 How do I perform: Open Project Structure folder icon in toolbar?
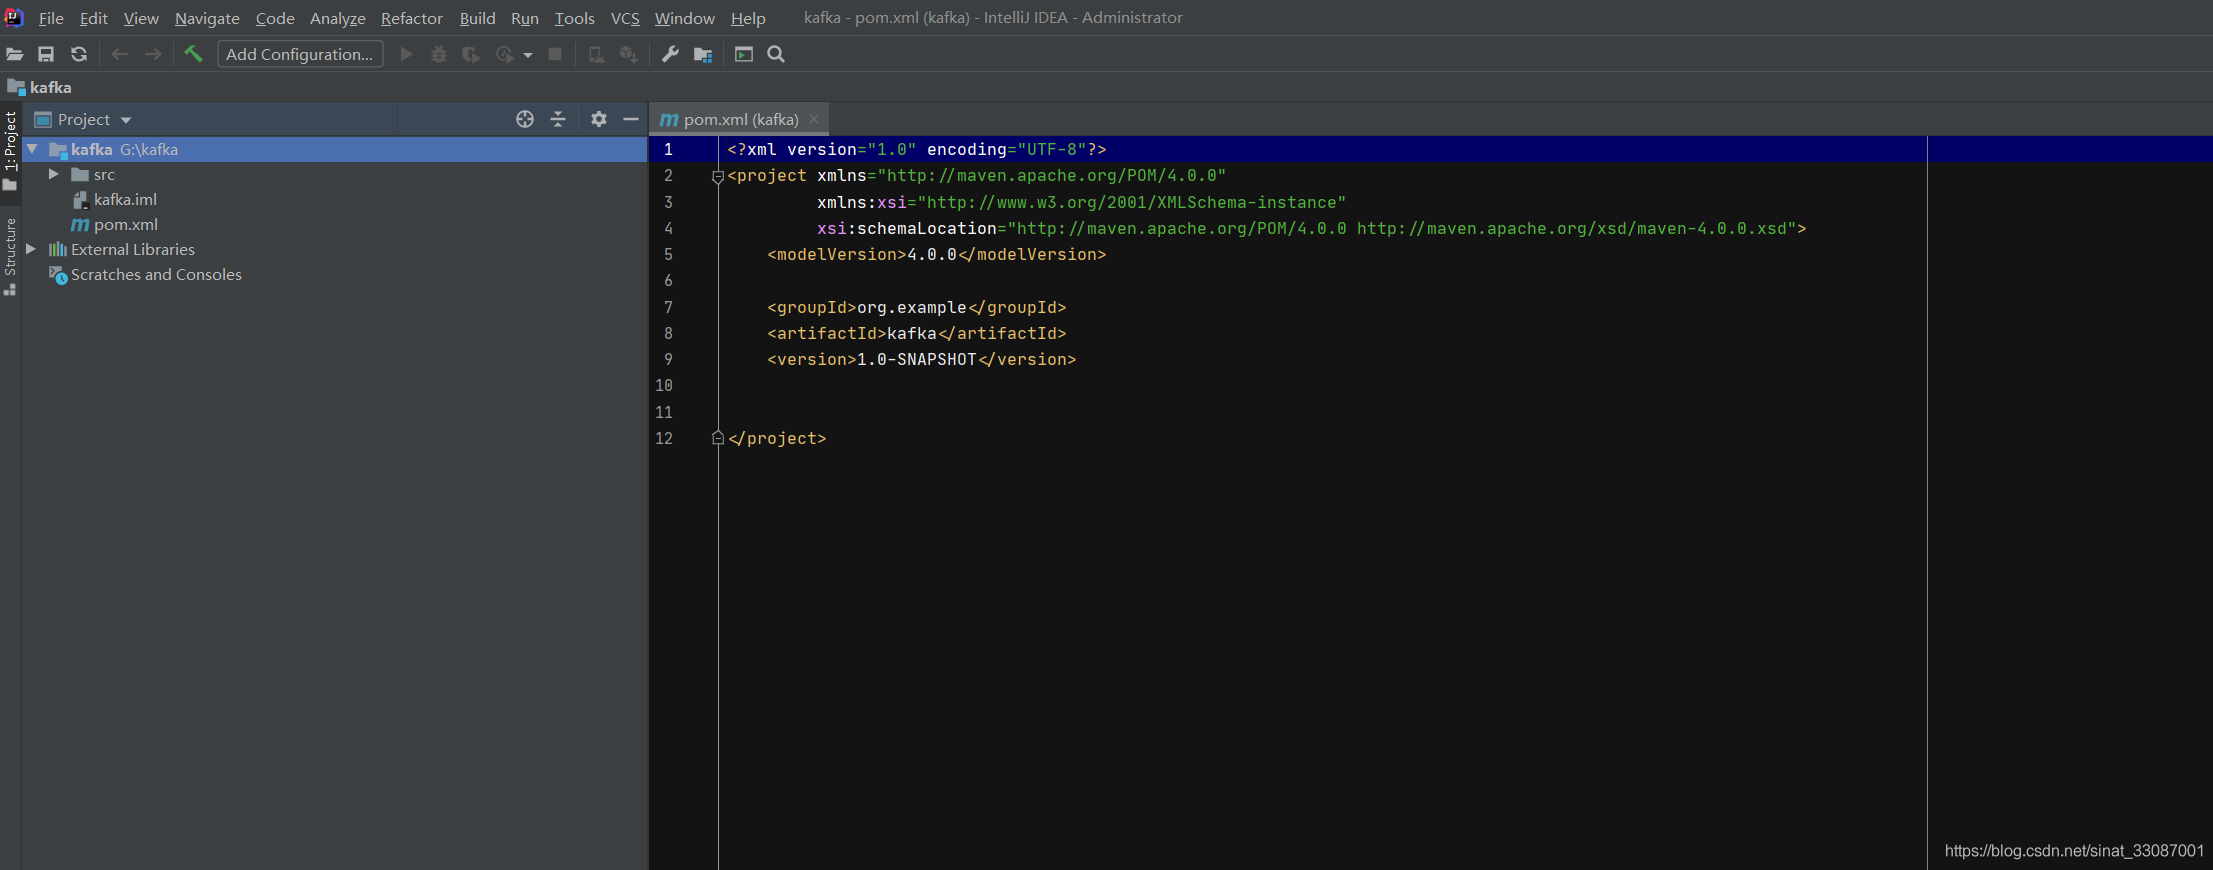tap(703, 54)
